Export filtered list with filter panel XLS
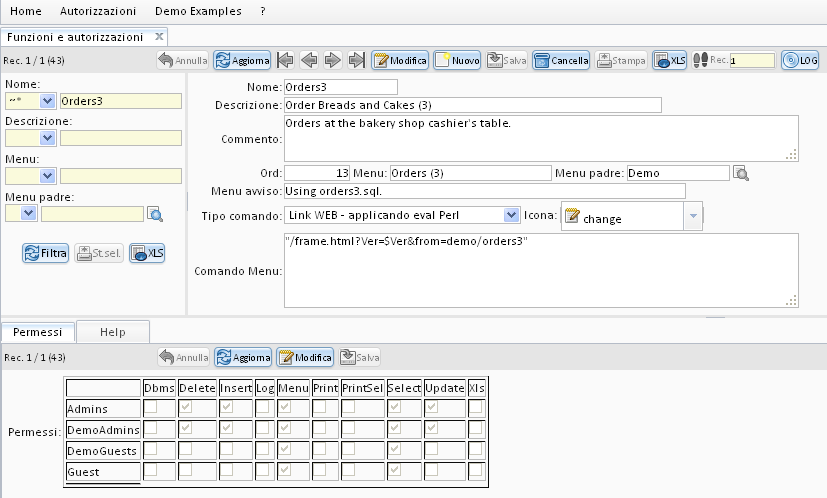The image size is (827, 498). pyautogui.click(x=147, y=253)
